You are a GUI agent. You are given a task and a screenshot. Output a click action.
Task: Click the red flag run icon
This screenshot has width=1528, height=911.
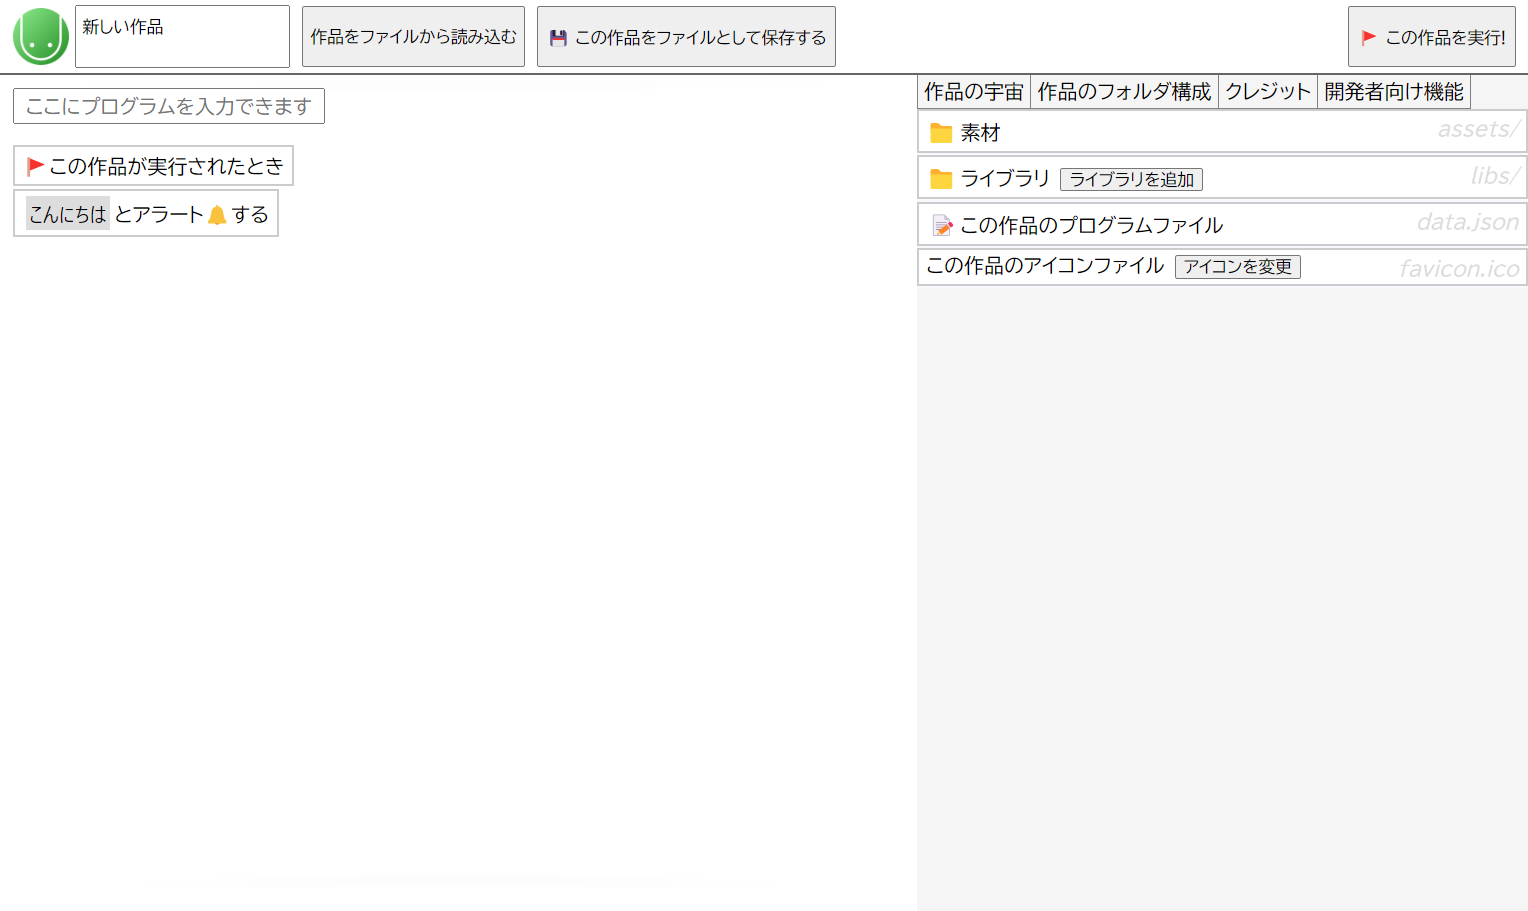click(1368, 38)
